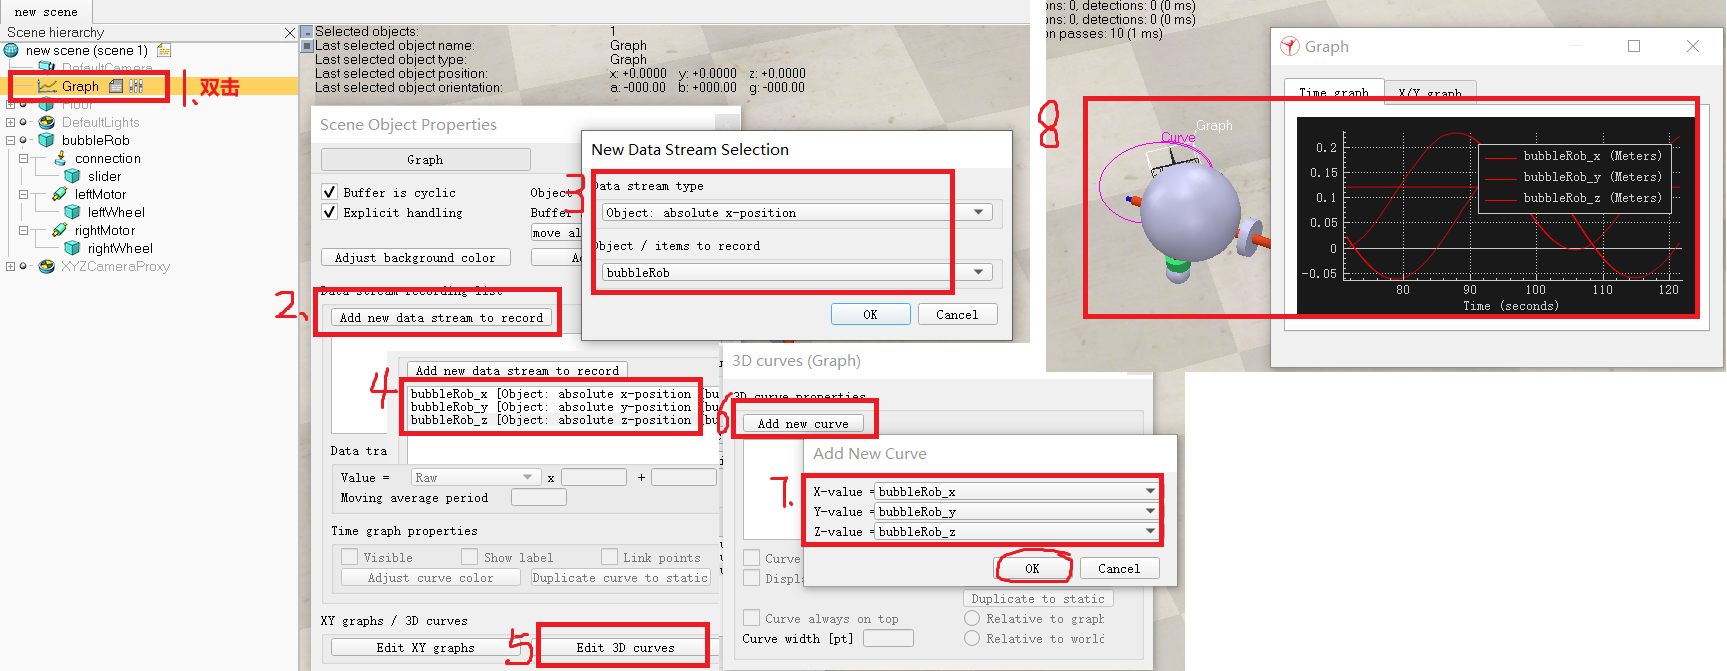1727x671 pixels.
Task: Open the Y-value bubbleRob_y dropdown
Action: [1017, 511]
